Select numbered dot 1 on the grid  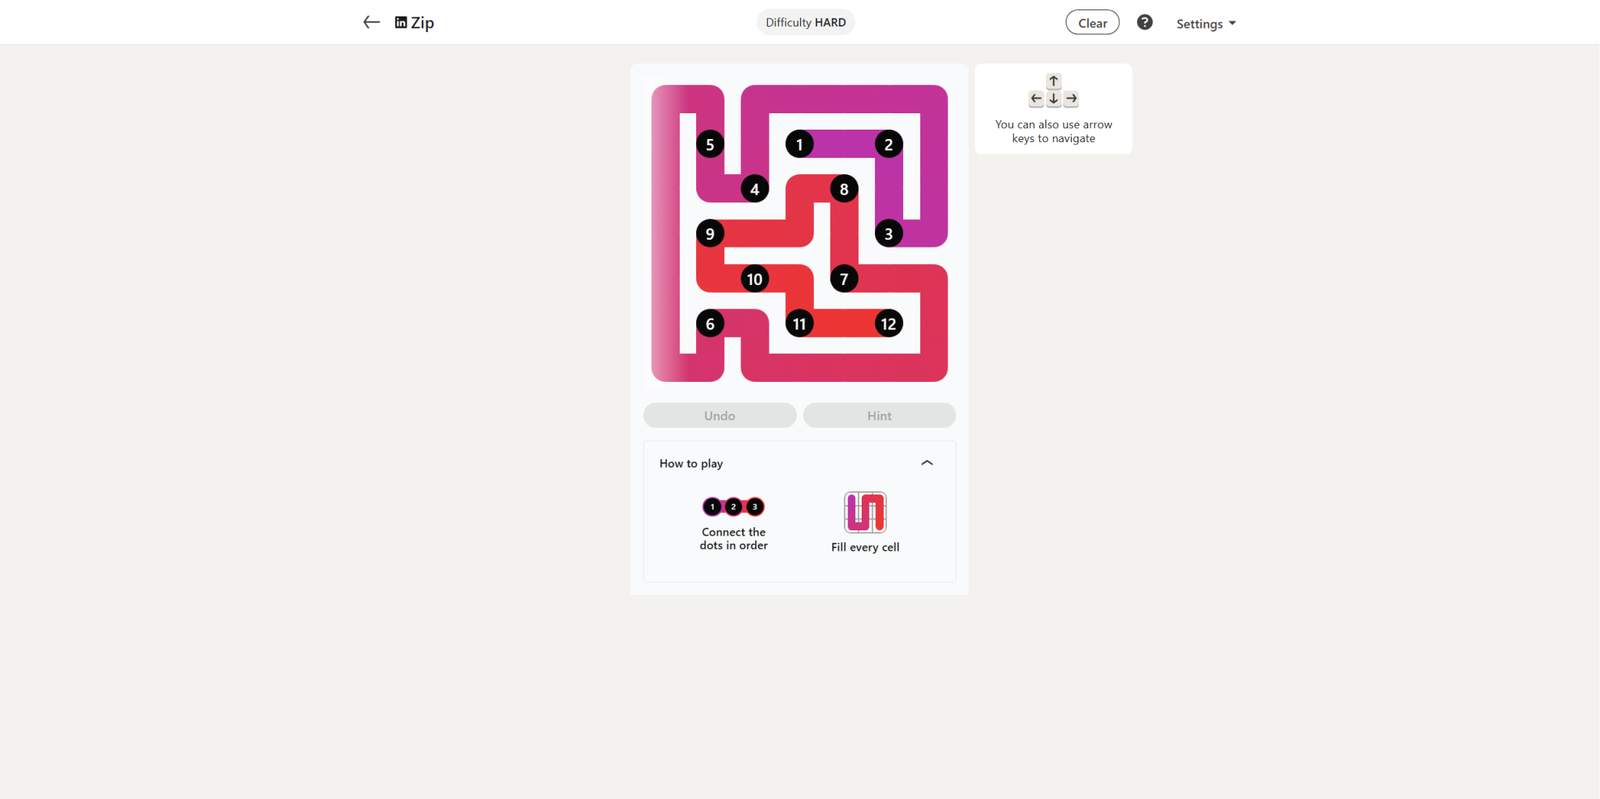point(799,144)
